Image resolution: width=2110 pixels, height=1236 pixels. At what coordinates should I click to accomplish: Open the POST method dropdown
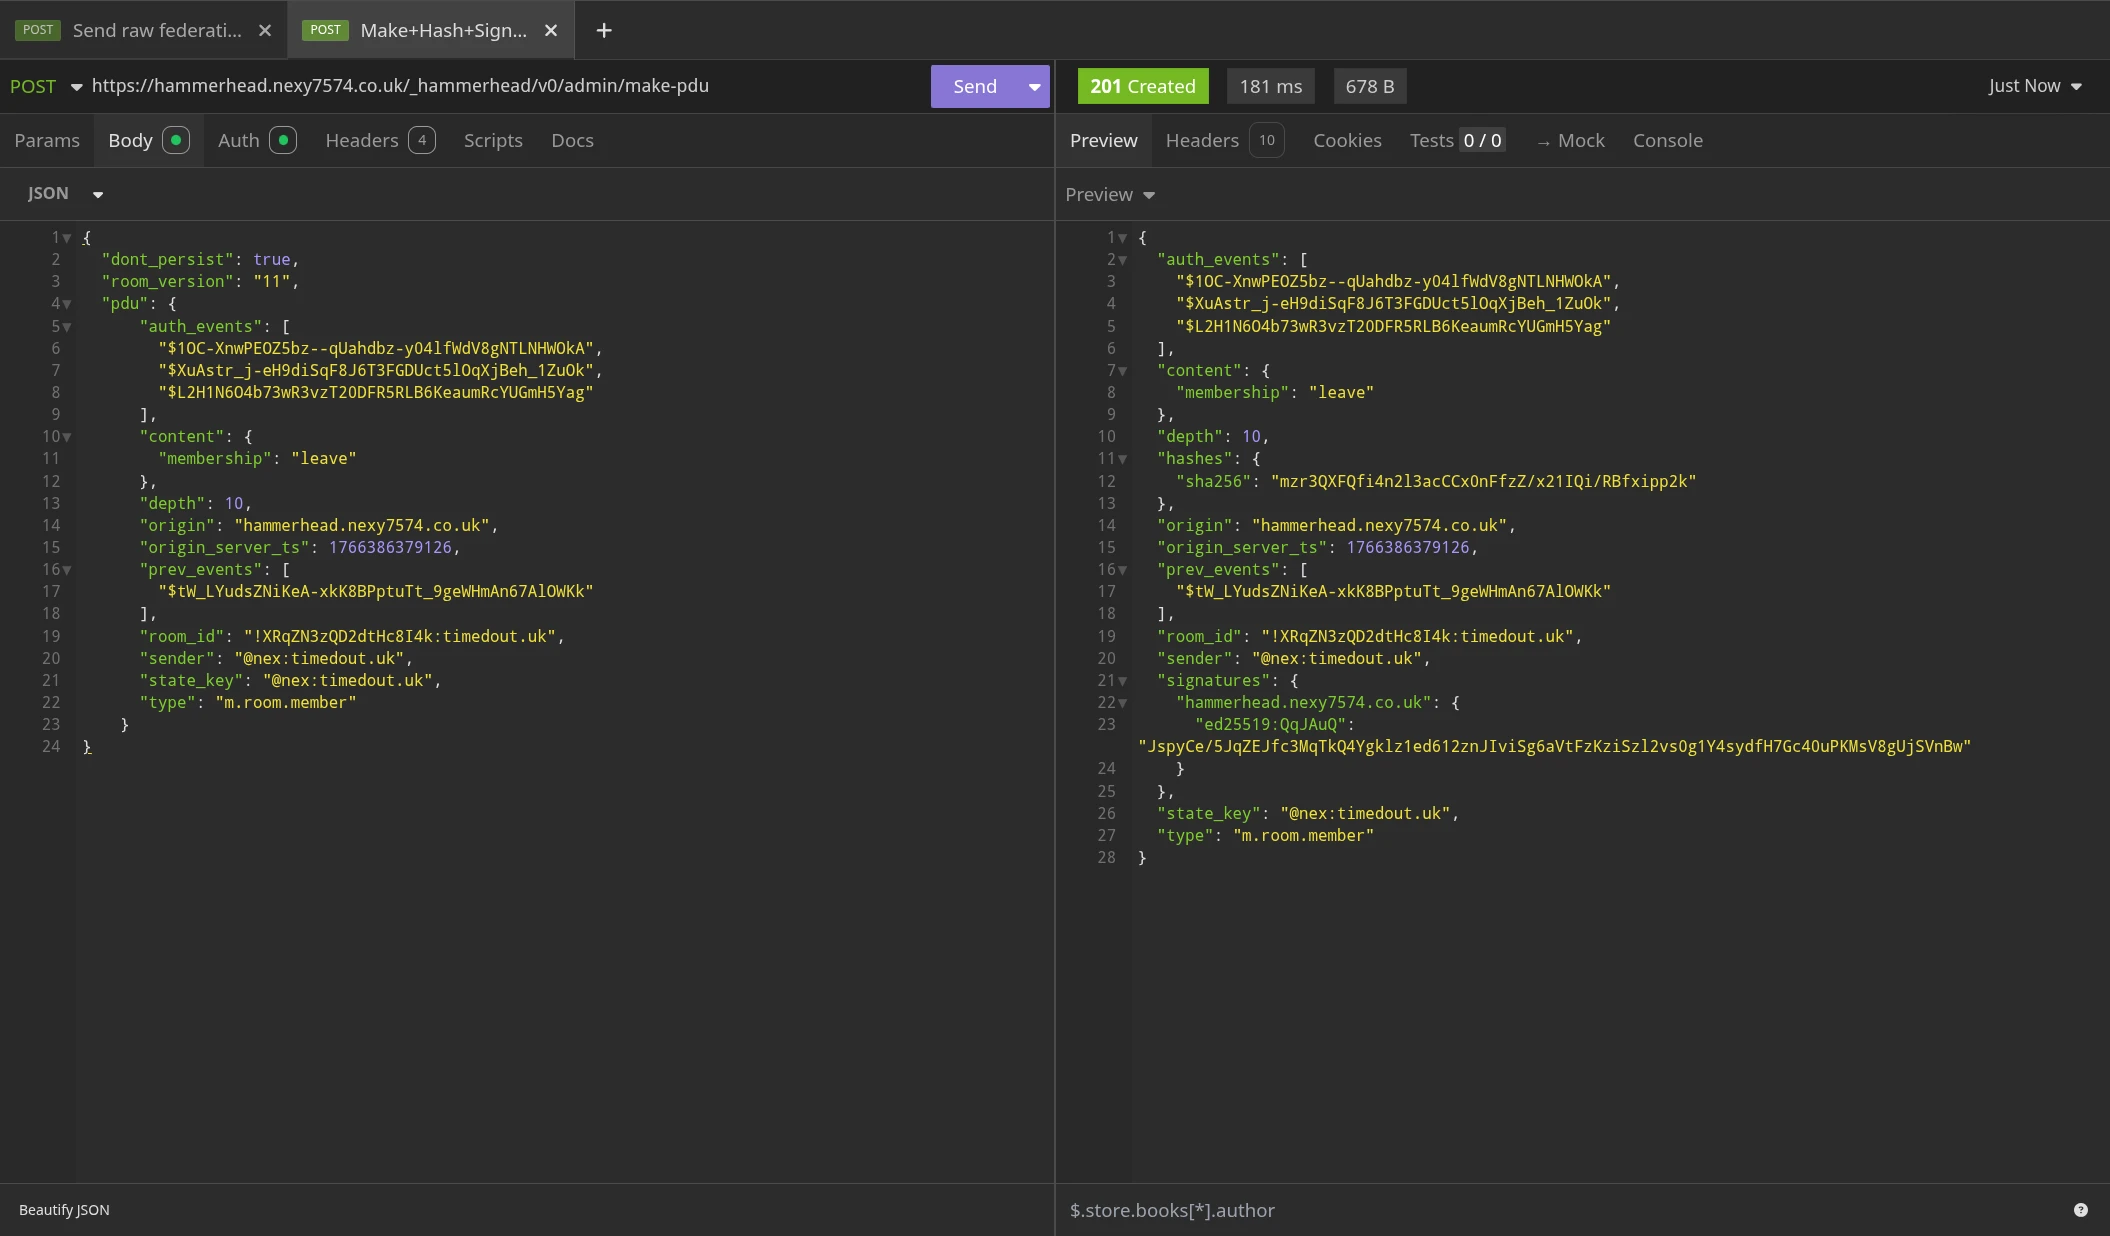pyautogui.click(x=45, y=87)
